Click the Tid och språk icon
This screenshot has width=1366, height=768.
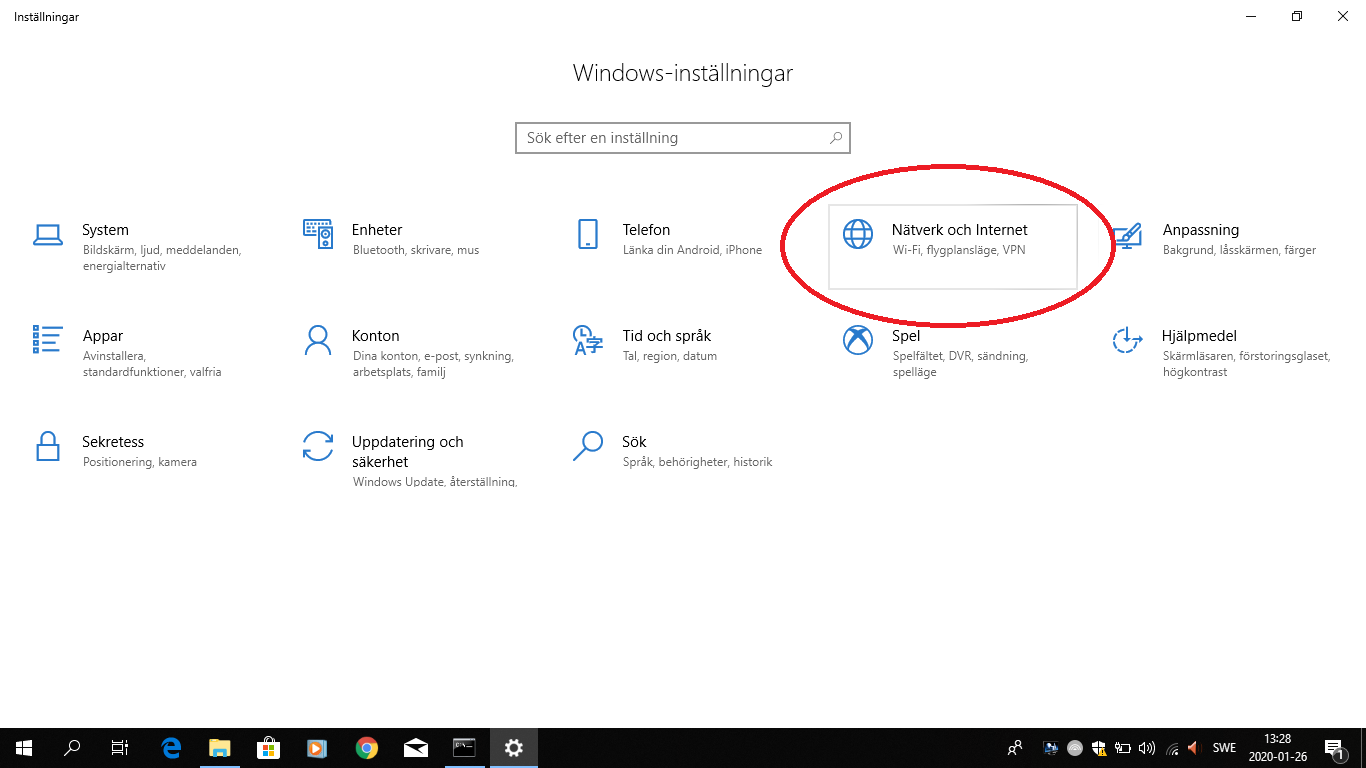point(588,340)
